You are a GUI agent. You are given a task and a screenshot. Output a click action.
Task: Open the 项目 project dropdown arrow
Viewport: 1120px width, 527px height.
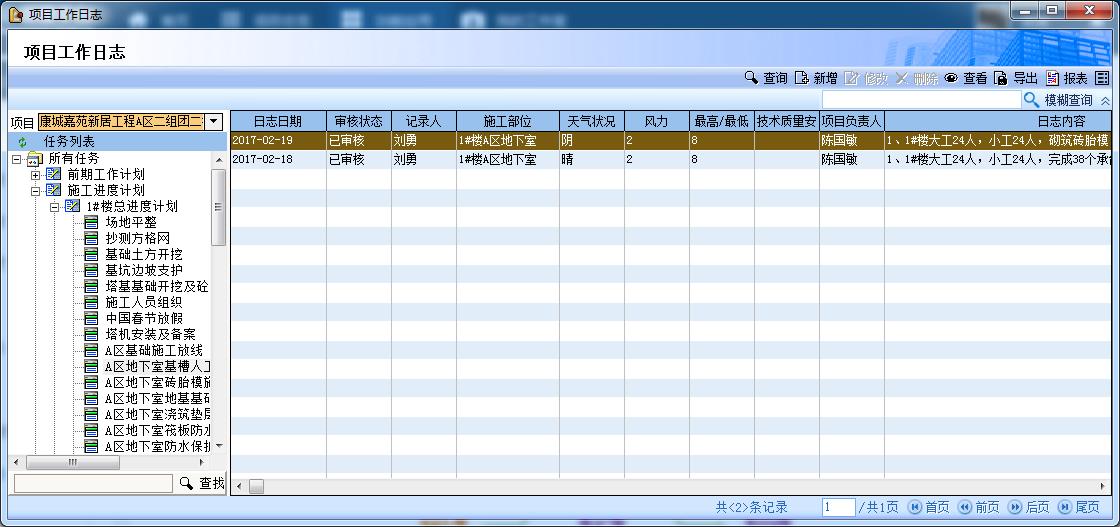coord(213,121)
